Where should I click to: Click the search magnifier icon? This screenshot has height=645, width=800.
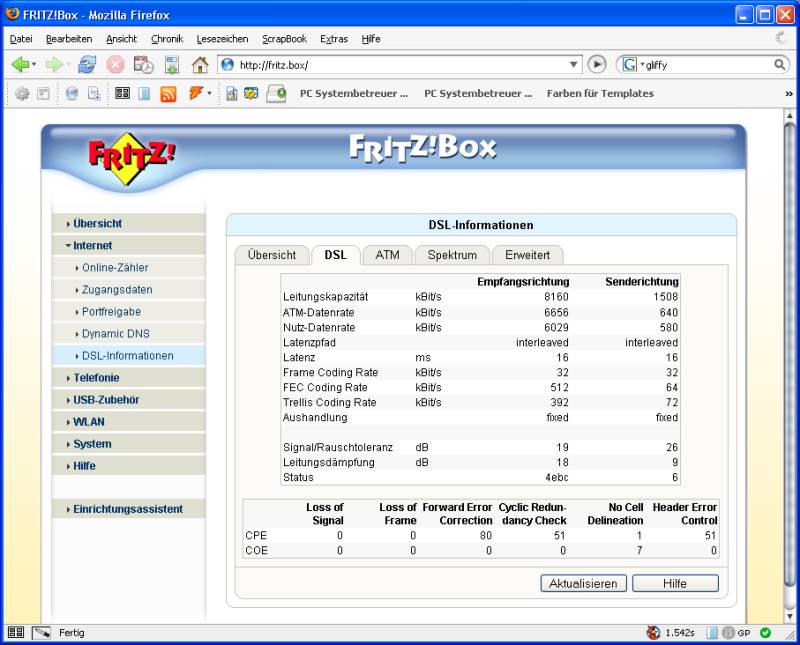click(x=780, y=64)
